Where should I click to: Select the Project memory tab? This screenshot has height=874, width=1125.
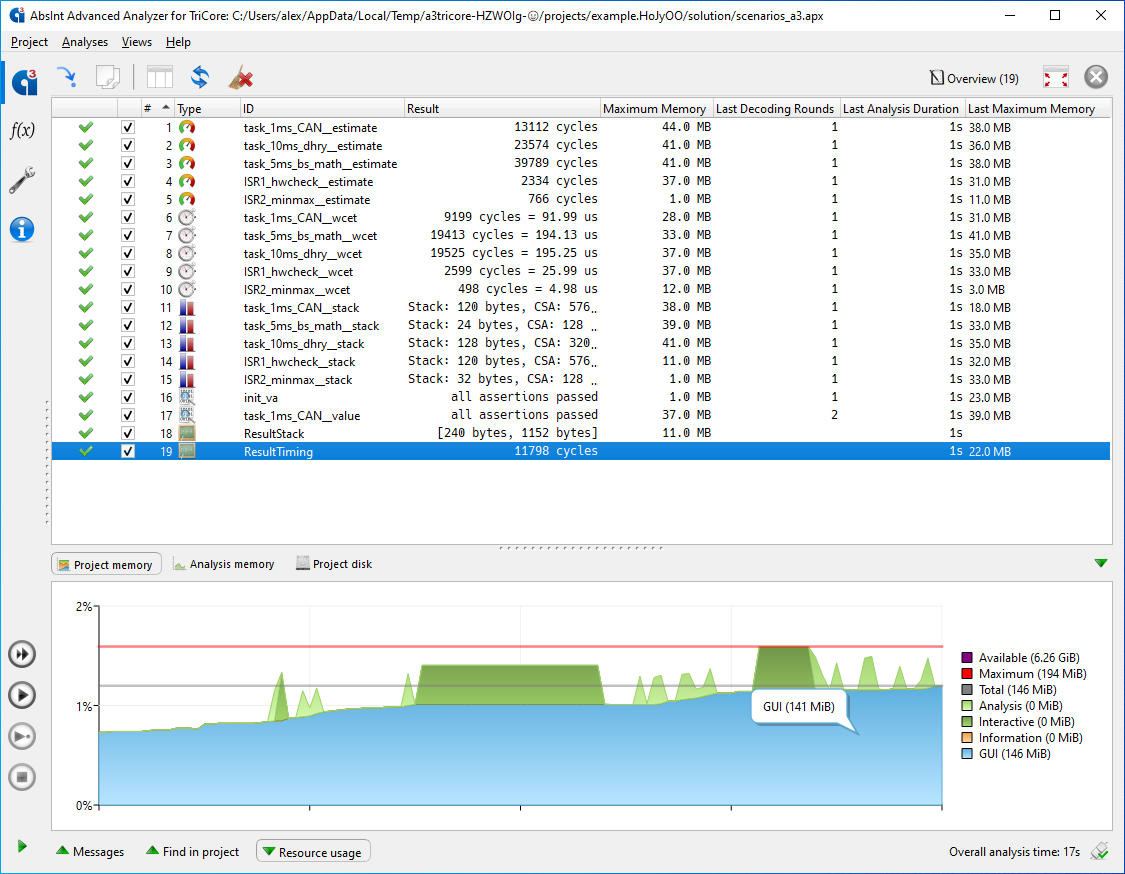coord(106,565)
